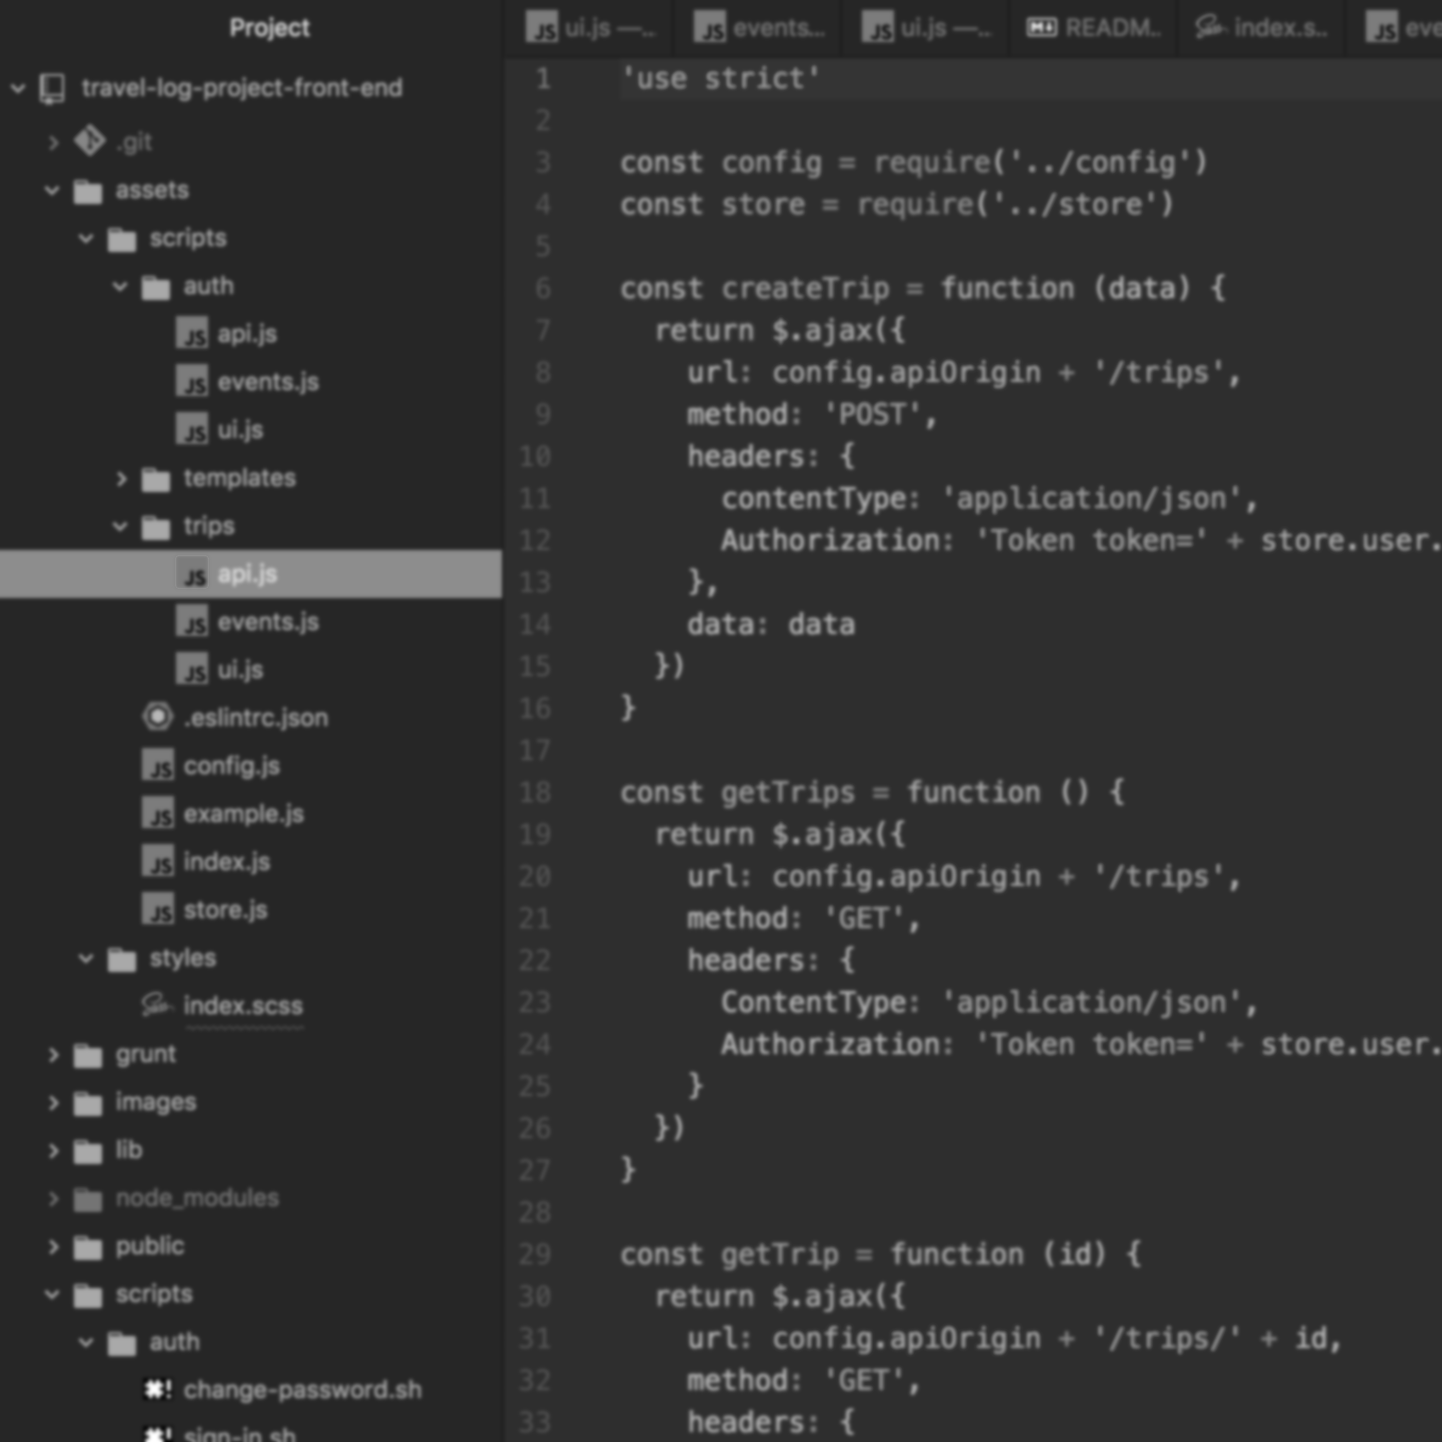This screenshot has width=1442, height=1442.
Task: Open the example.js file
Action: (x=244, y=814)
